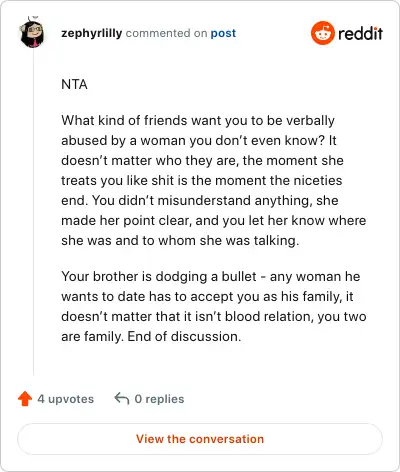Click the reddit wordmark text

coord(361,33)
